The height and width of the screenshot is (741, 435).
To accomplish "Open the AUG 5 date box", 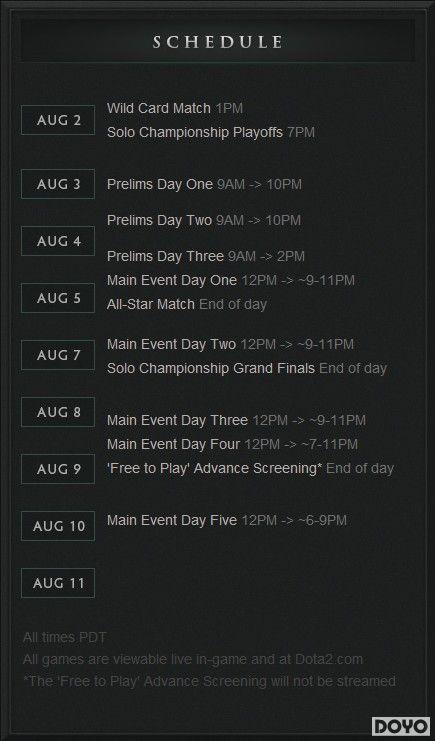I will tap(58, 298).
